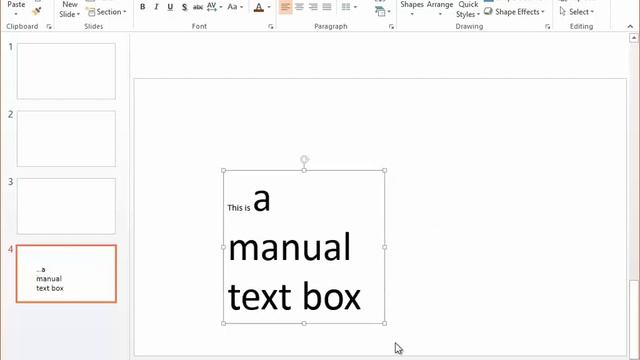Open Font dialog launcher
The width and height of the screenshot is (640, 360).
click(271, 27)
